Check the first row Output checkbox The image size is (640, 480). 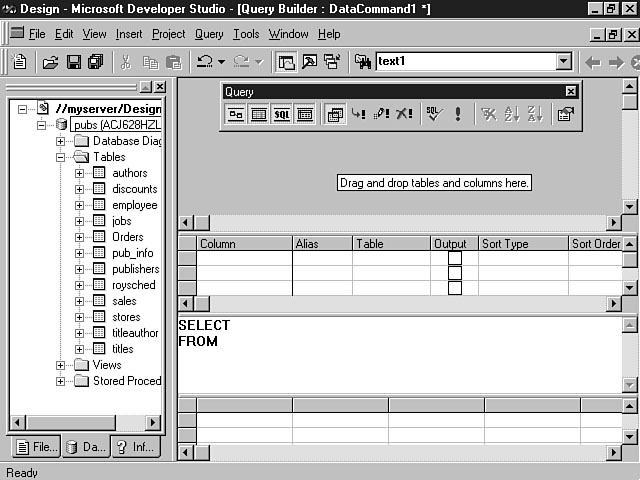(455, 258)
